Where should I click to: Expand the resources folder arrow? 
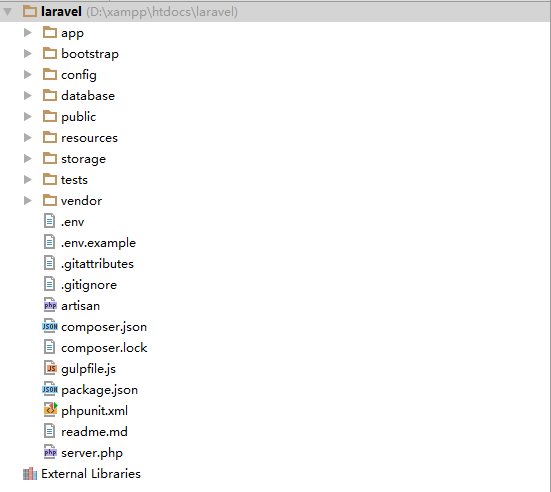click(27, 138)
